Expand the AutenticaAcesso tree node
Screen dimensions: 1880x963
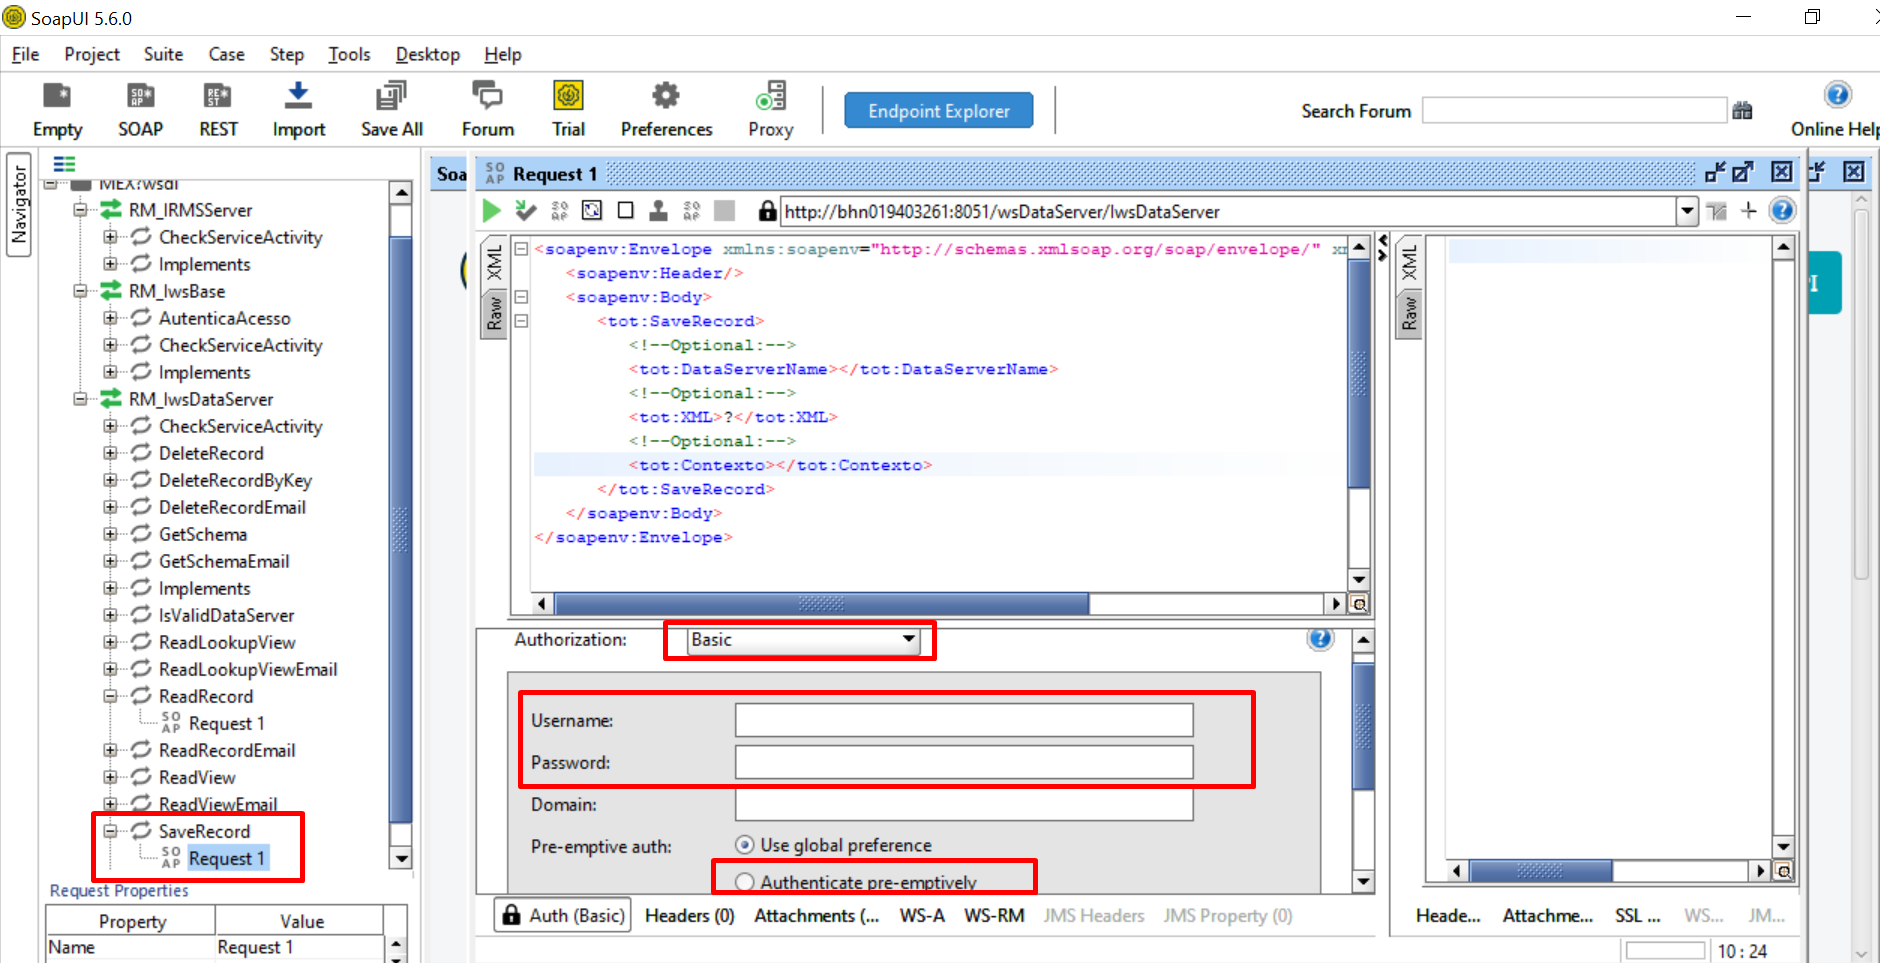(x=110, y=318)
